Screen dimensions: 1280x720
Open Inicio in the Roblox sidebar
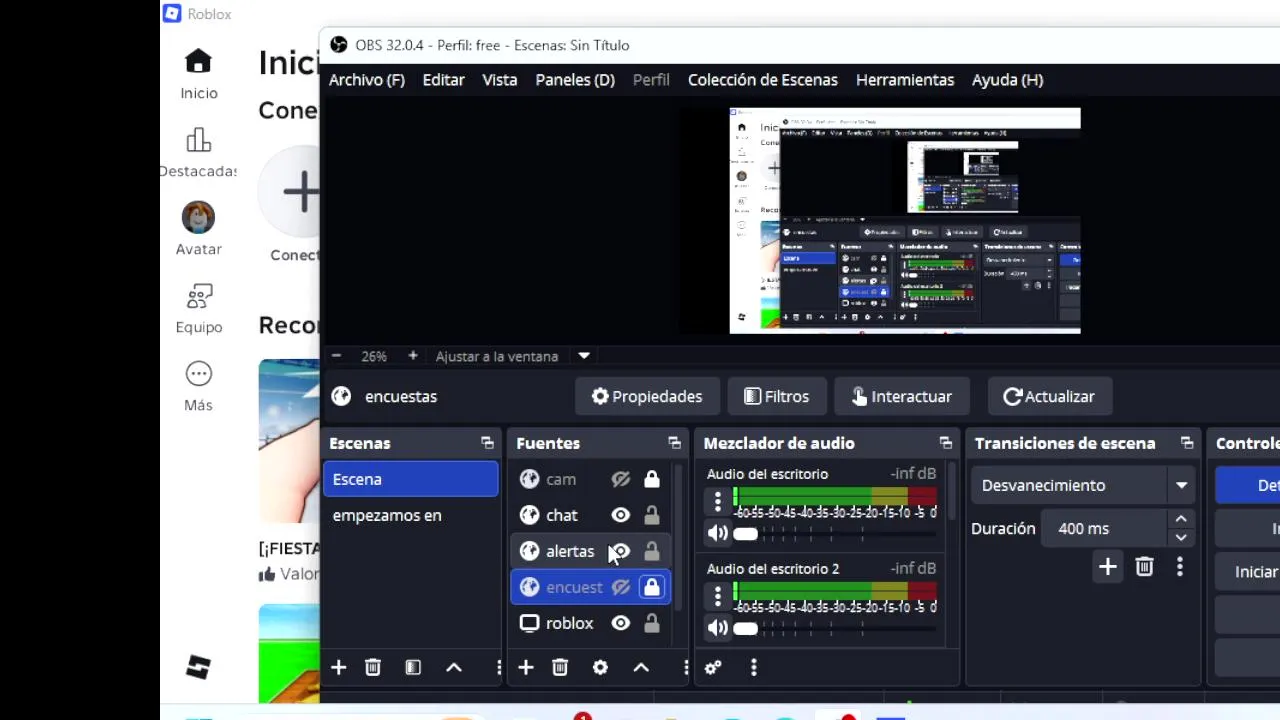[x=198, y=75]
